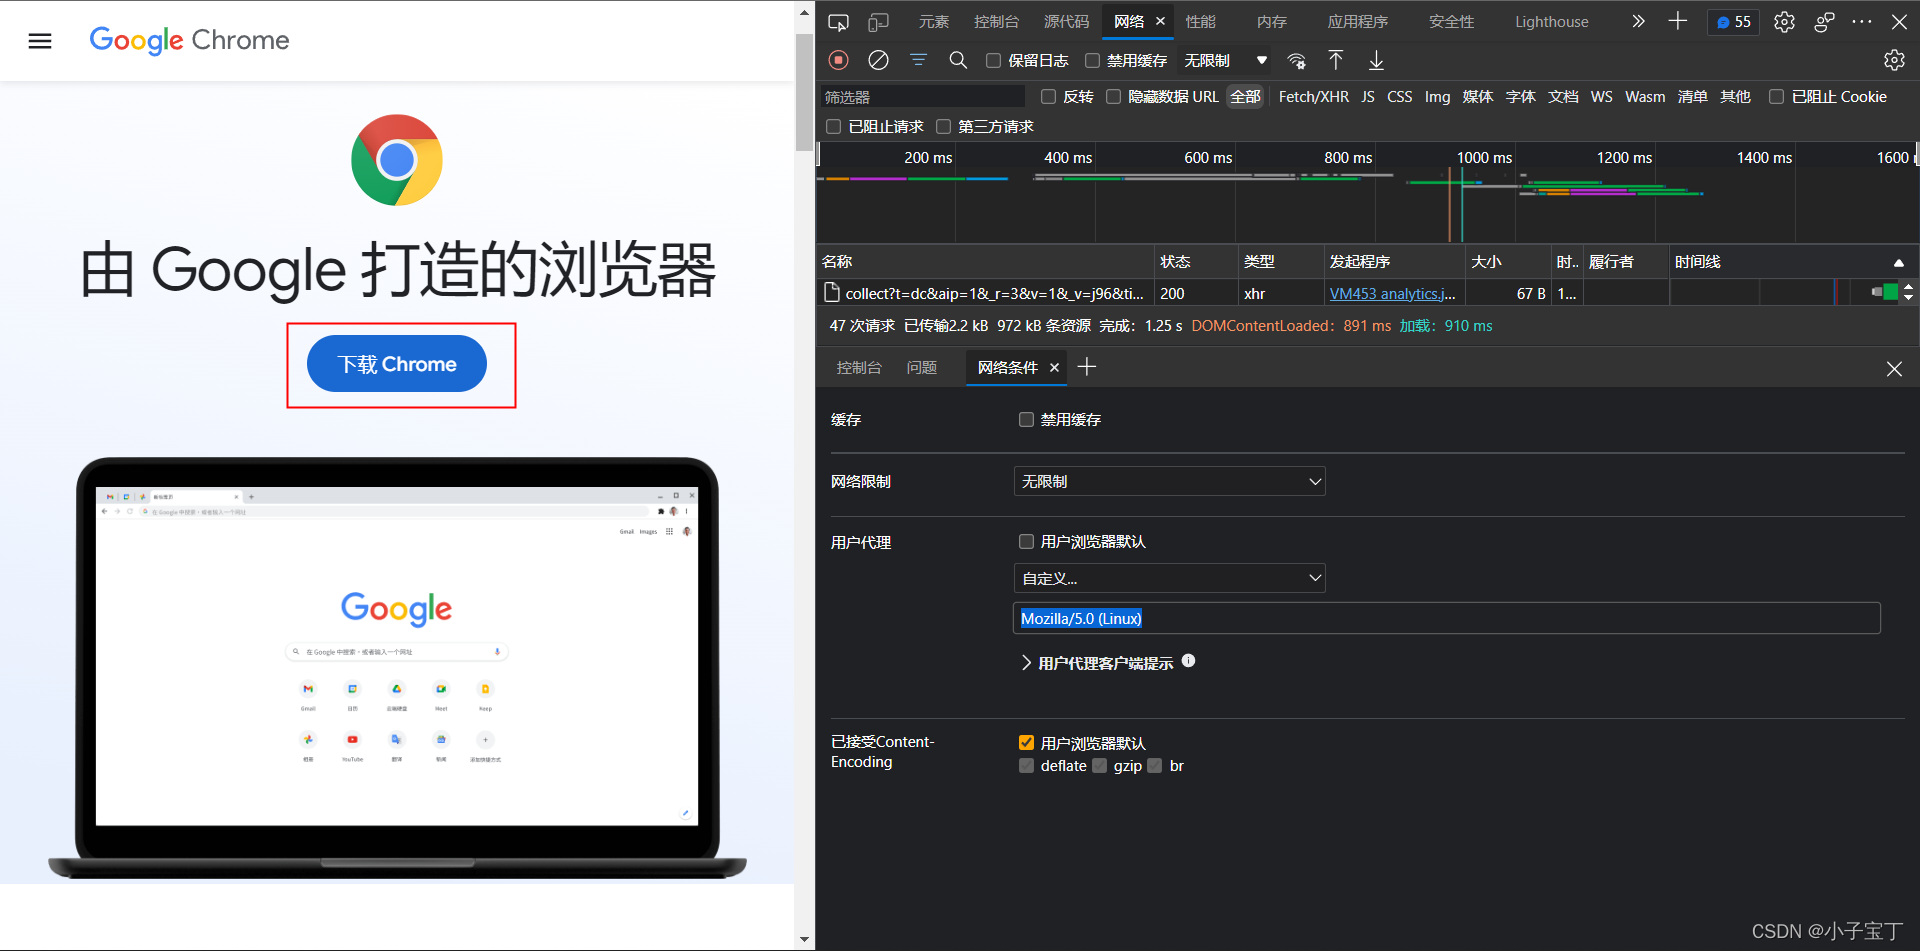The image size is (1920, 951).
Task: Open the hamburger menu on the Chrome page
Action: point(40,41)
